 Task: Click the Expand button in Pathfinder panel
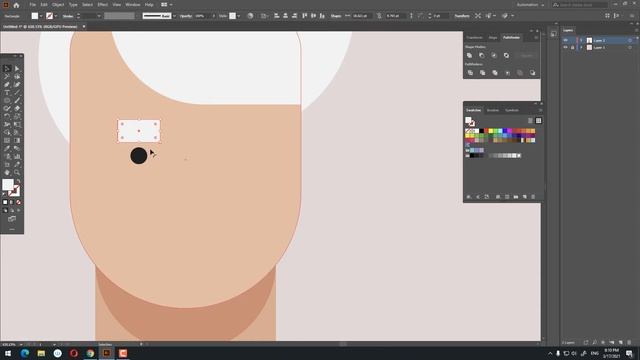[x=527, y=56]
